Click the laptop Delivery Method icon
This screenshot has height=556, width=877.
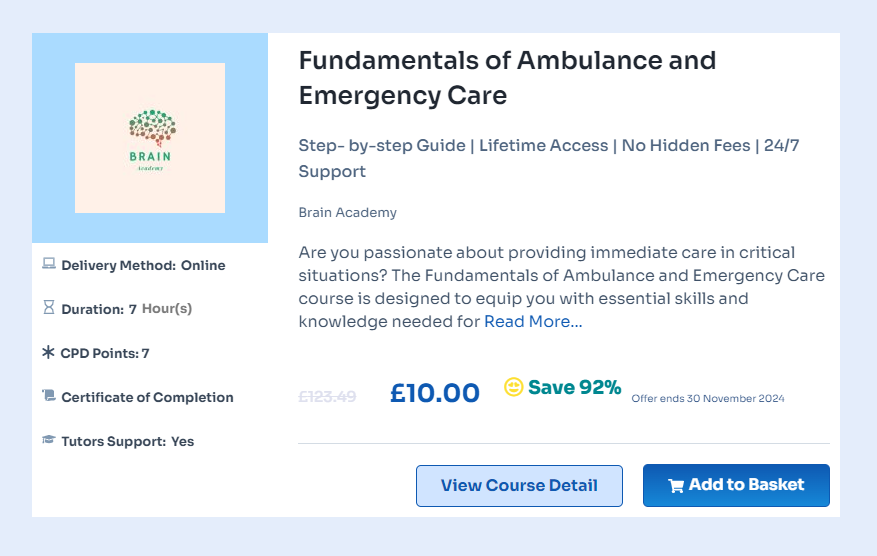pos(49,265)
